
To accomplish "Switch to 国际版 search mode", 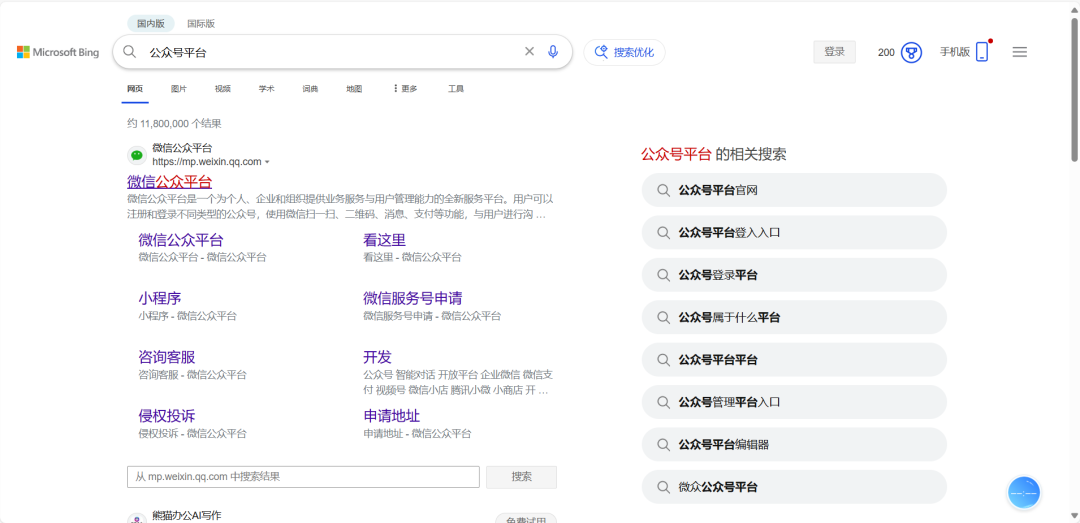I will point(201,23).
